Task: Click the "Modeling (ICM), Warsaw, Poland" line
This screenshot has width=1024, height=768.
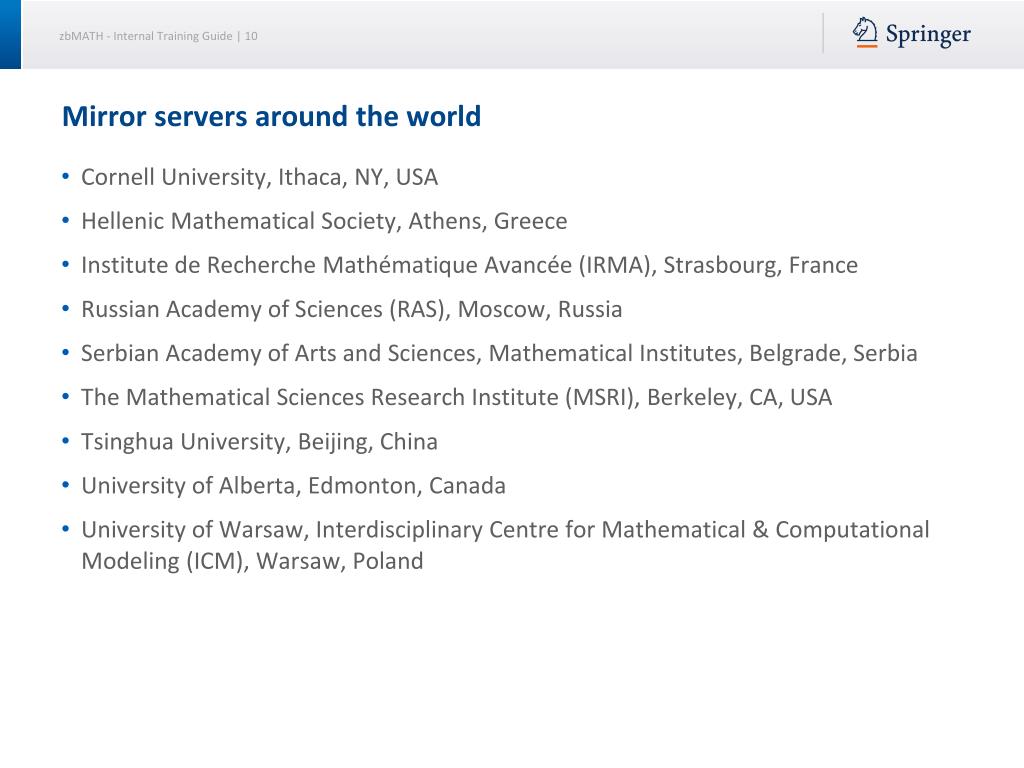Action: click(x=252, y=562)
